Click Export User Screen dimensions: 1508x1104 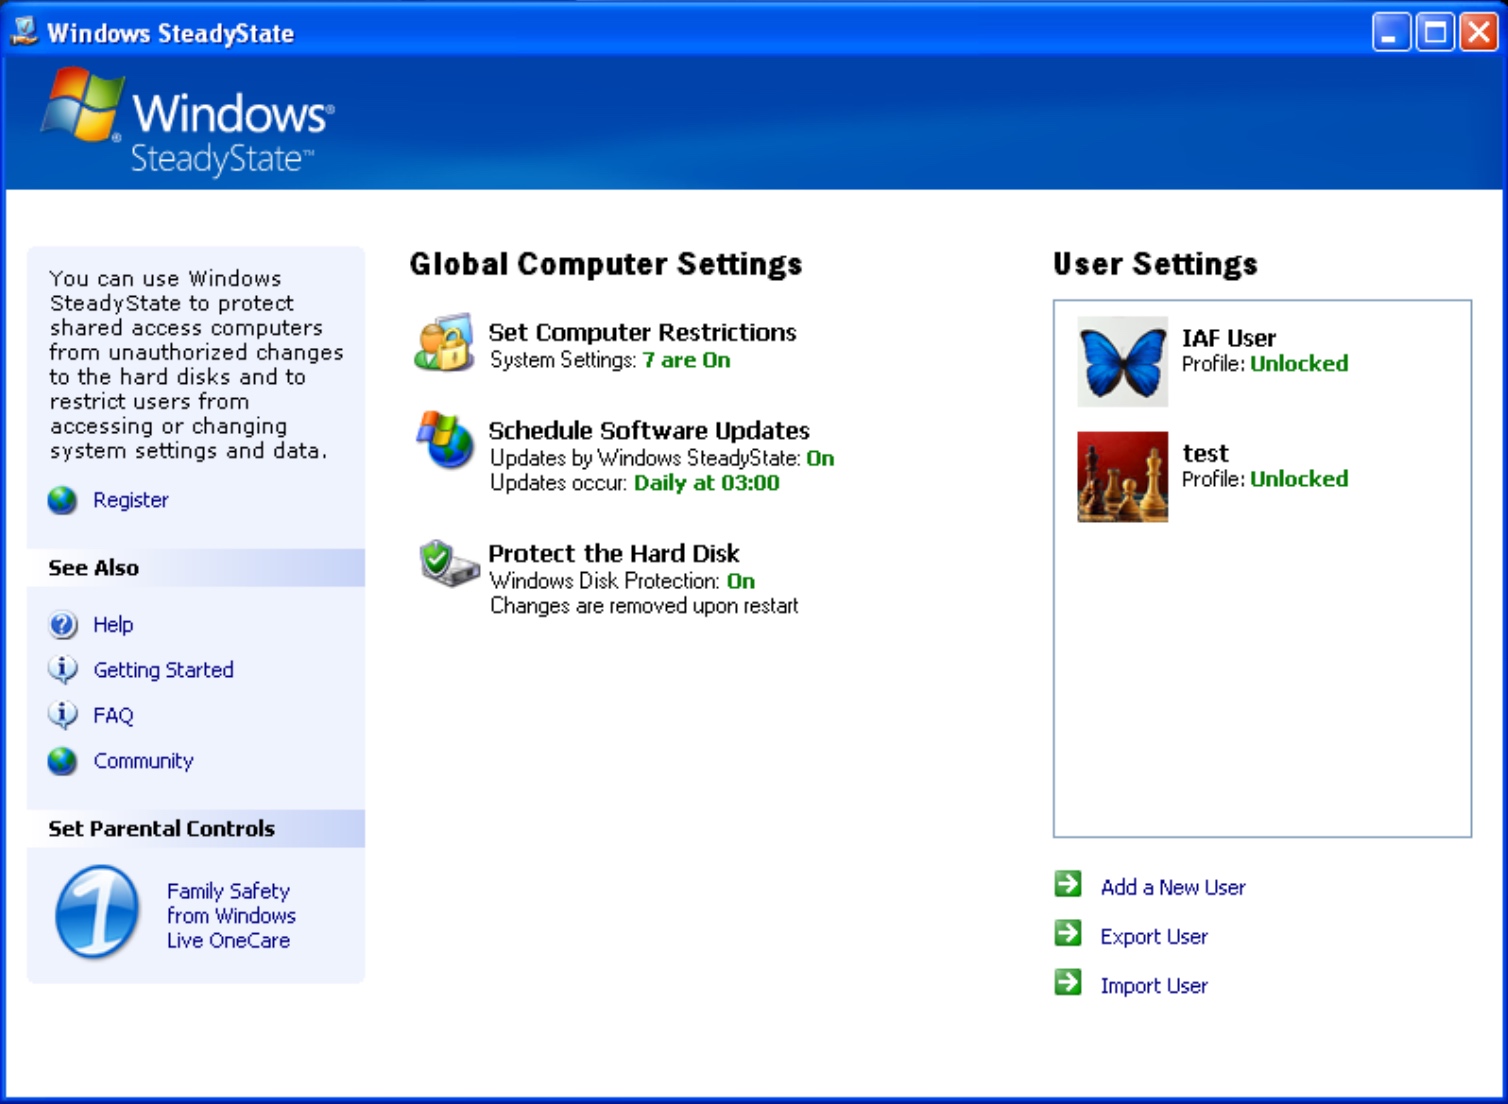pyautogui.click(x=1154, y=937)
